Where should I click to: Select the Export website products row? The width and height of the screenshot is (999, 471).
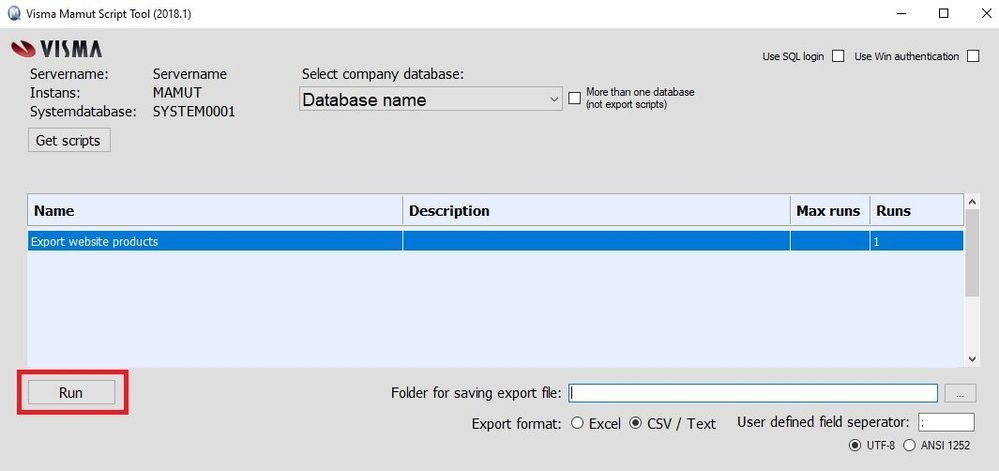495,242
